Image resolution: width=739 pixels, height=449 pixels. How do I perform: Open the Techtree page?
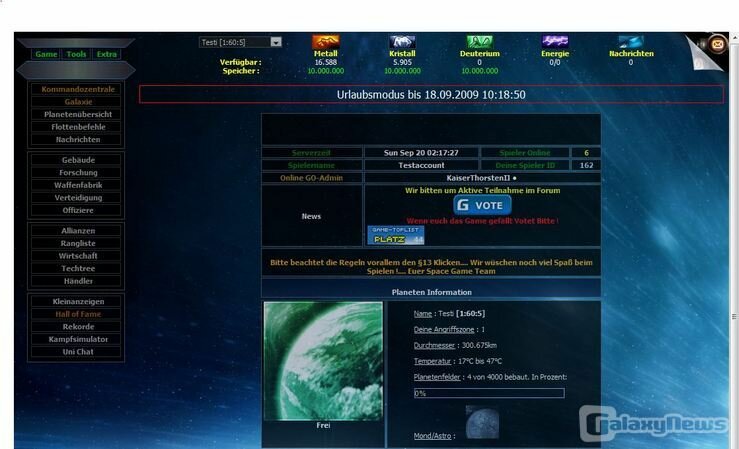coord(78,269)
